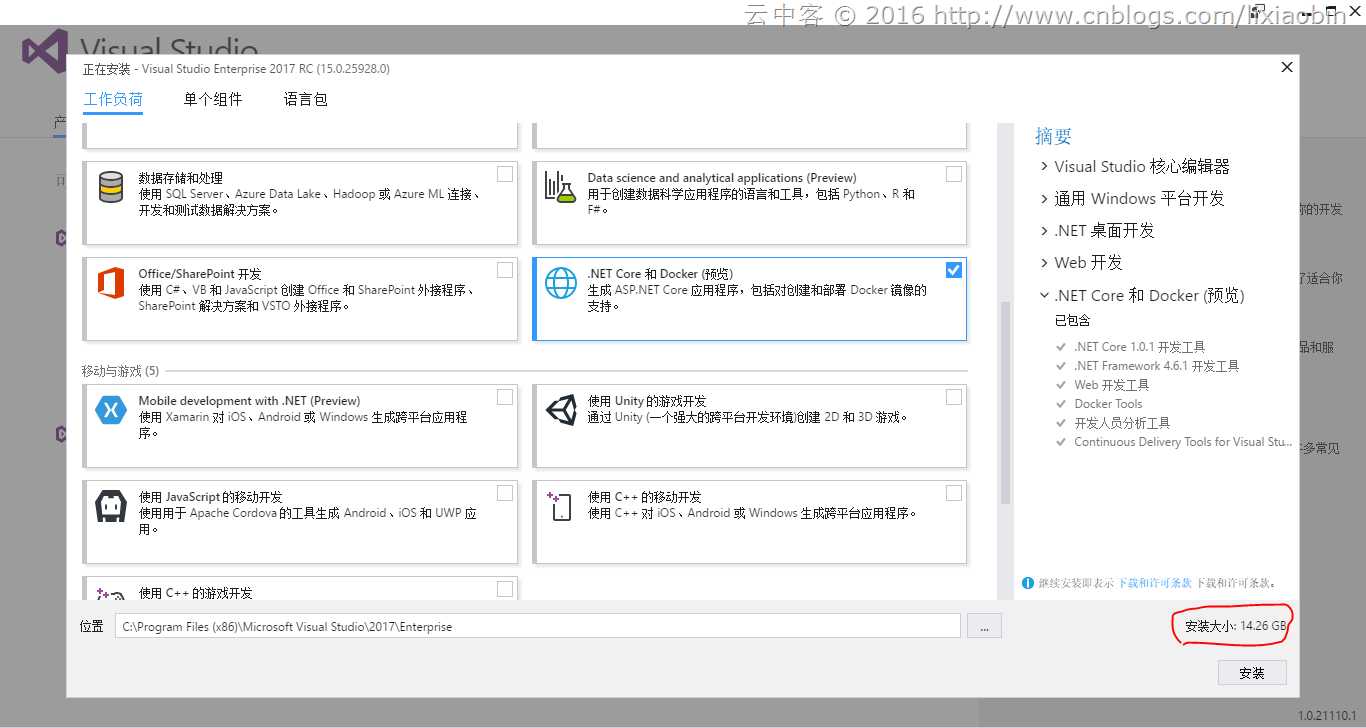The width and height of the screenshot is (1366, 728).
Task: Click the Cordova robot icon for JavaScript 移动开发
Action: coord(109,506)
